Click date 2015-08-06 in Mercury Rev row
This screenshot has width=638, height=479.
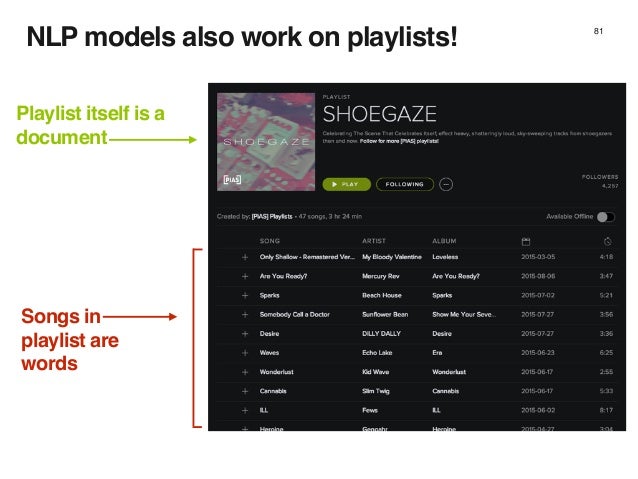538,276
